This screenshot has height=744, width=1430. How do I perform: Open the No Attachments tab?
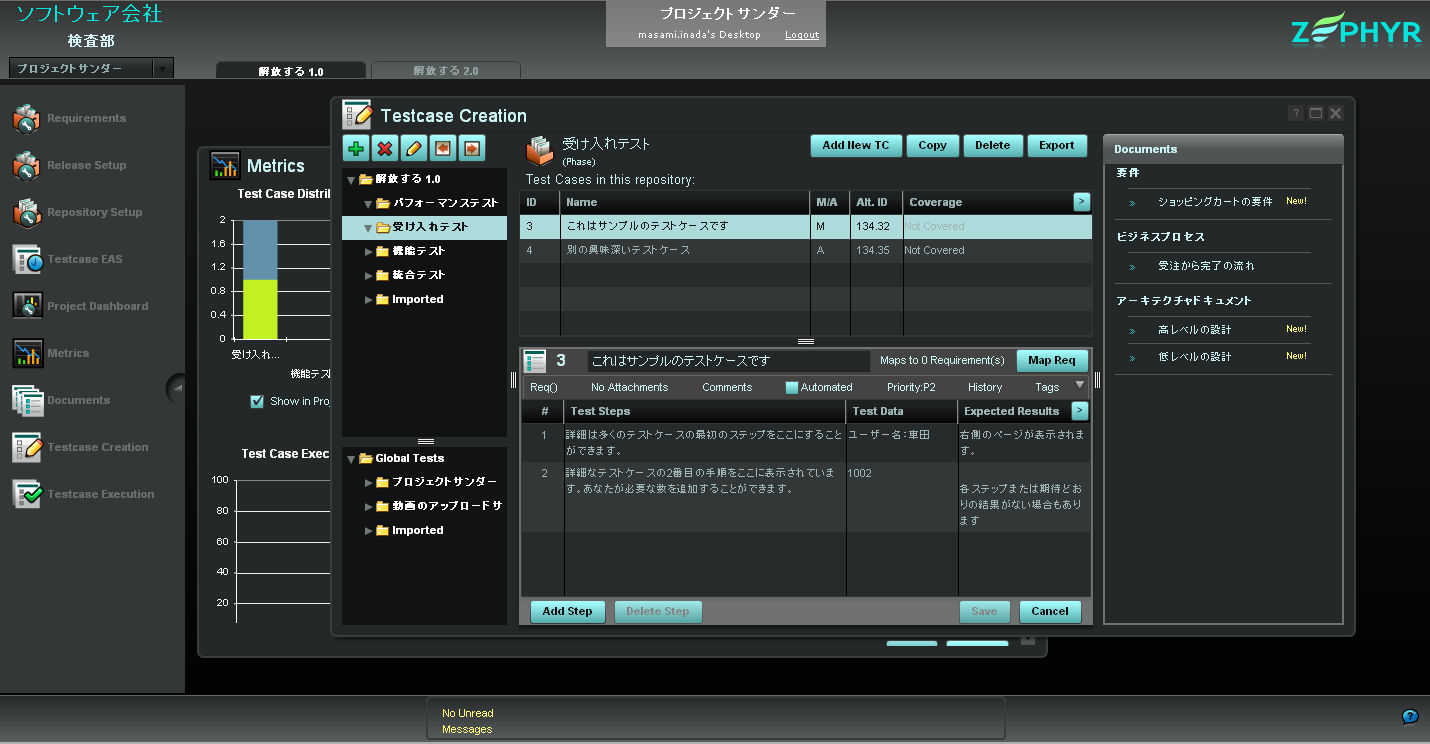point(630,387)
